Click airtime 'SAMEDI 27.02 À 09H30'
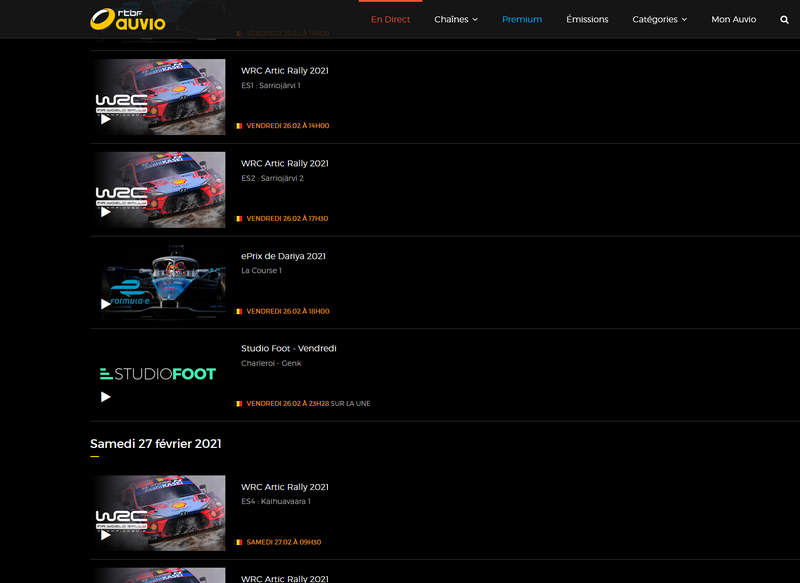Viewport: 800px width, 583px height. [x=284, y=542]
